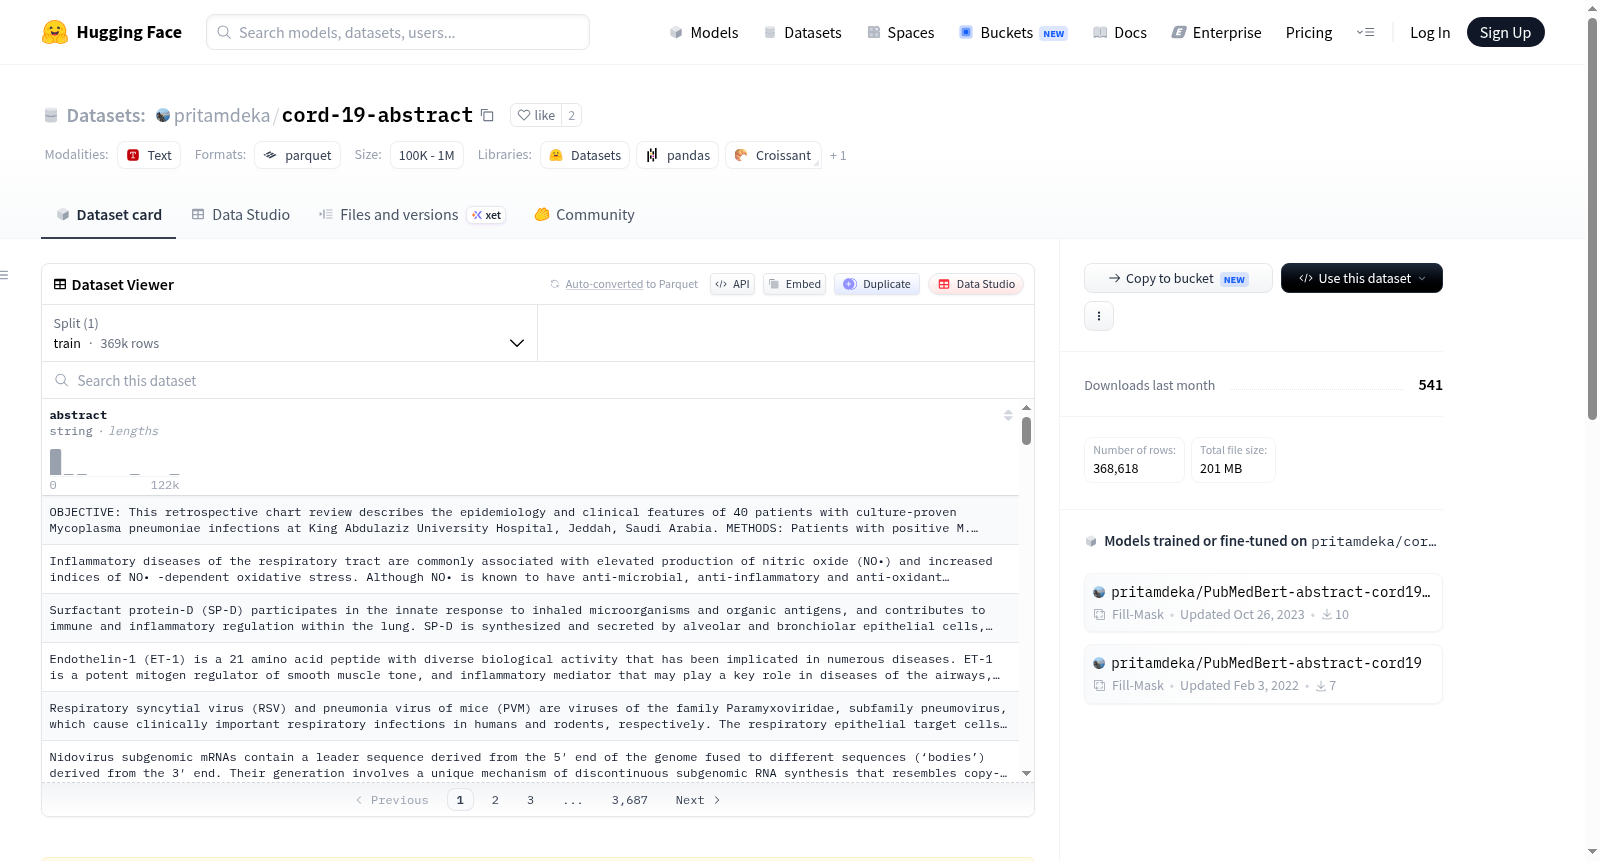Viewport: 1600px width, 861px height.
Task: Select the Surfactant protein-D row
Action: coord(530,618)
